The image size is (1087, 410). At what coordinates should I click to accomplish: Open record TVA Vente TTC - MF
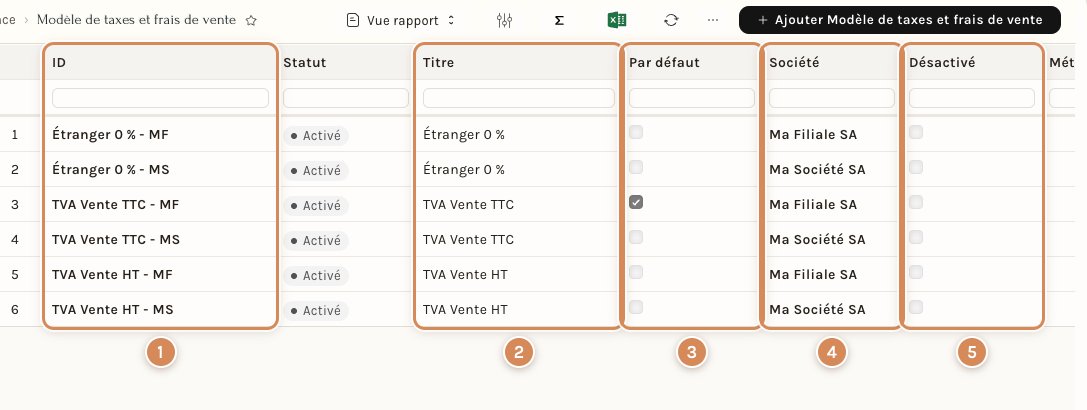click(x=116, y=205)
